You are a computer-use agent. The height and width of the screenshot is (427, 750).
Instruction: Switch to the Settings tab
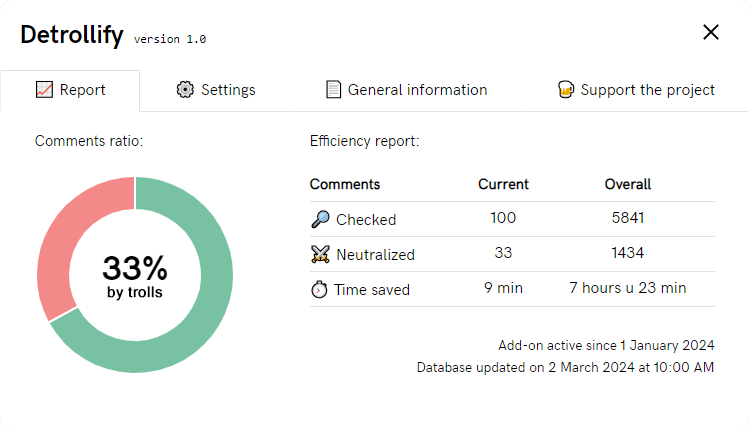[x=216, y=90]
